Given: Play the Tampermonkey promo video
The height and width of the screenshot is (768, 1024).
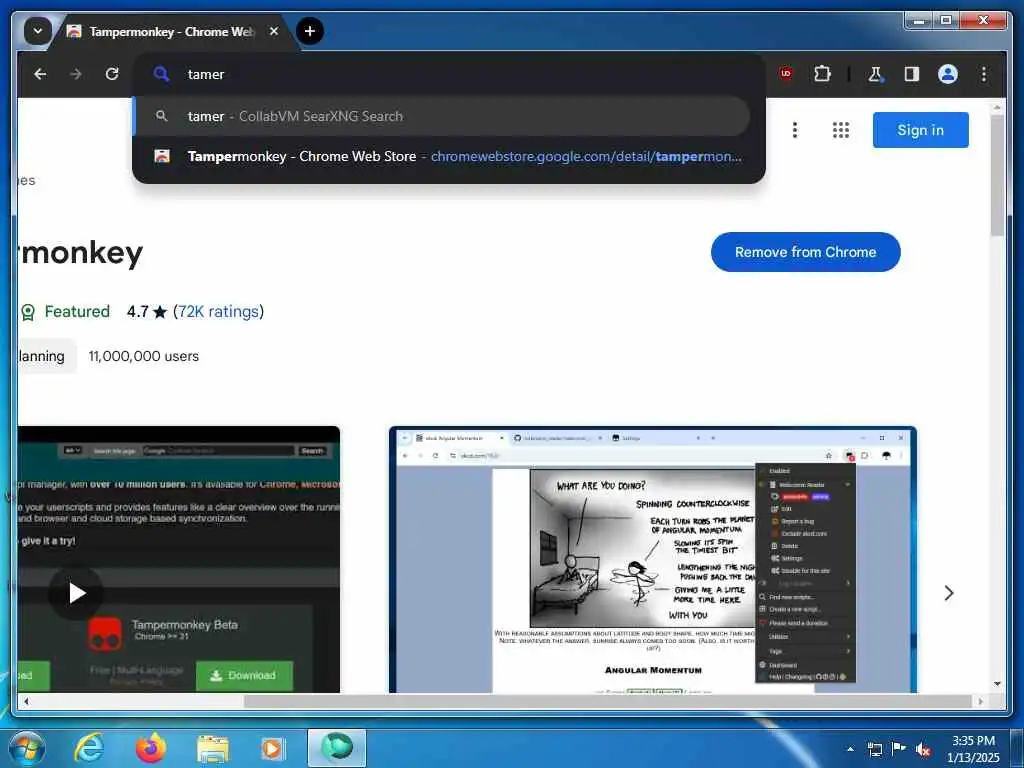Looking at the screenshot, I should (x=76, y=593).
